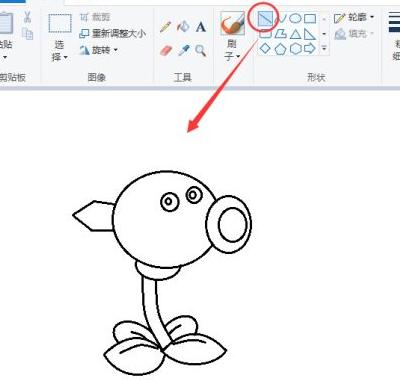Select the Eraser tool
The height and width of the screenshot is (380, 400).
166,51
